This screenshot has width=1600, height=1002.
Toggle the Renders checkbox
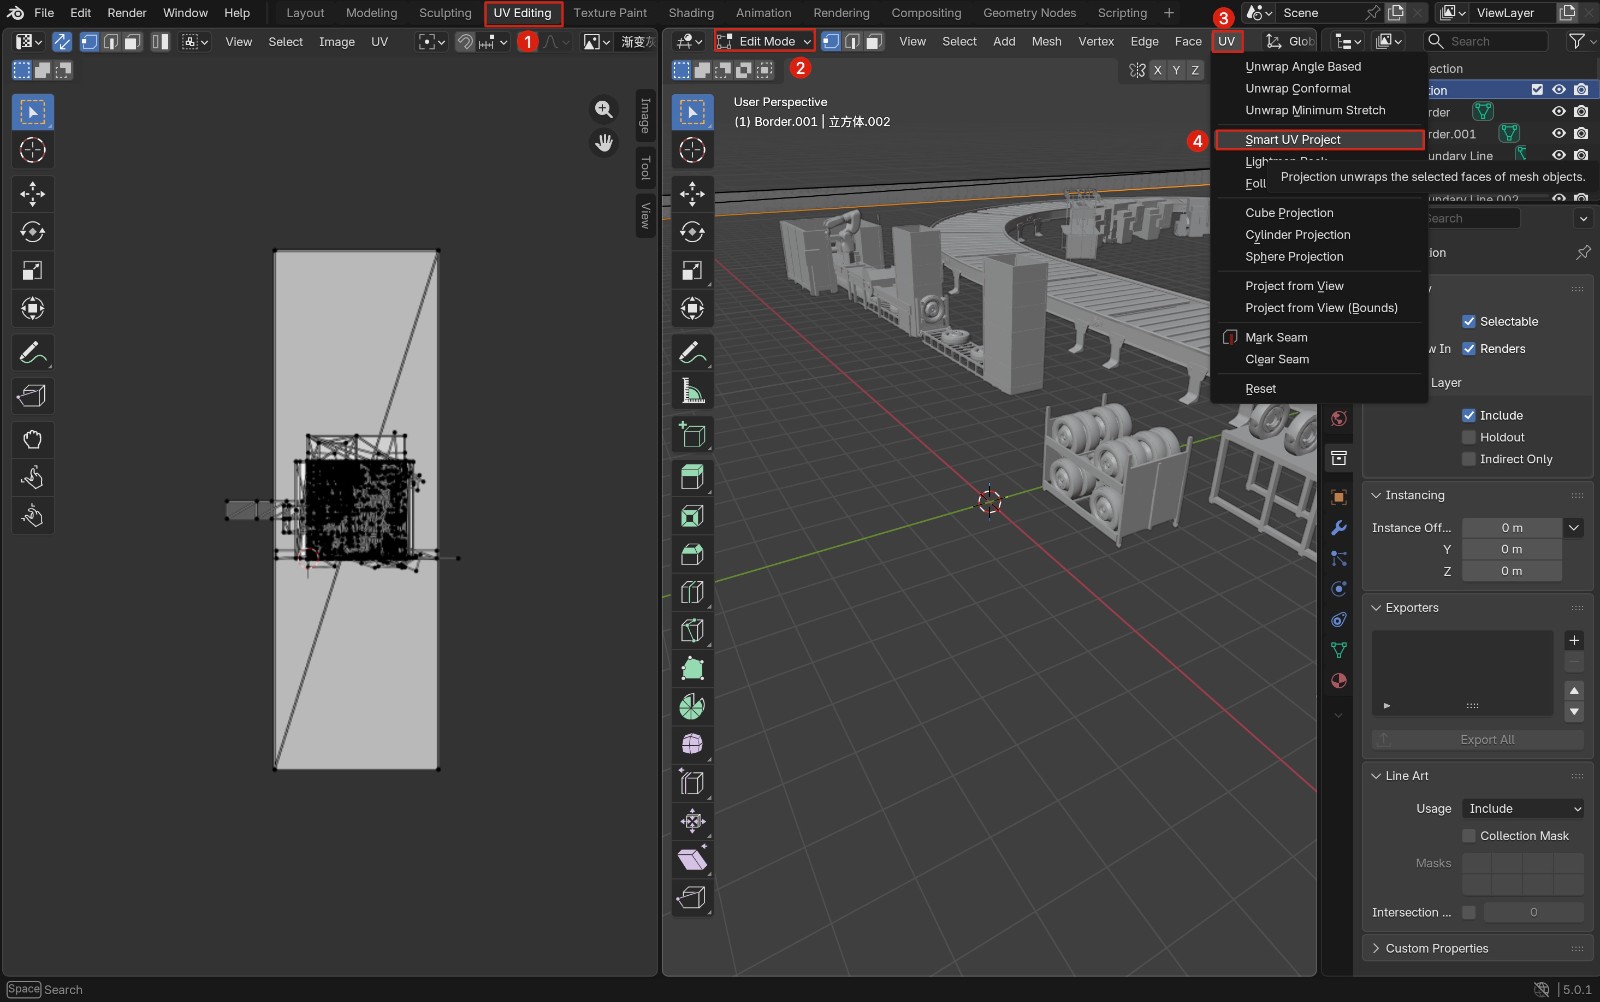(1469, 349)
